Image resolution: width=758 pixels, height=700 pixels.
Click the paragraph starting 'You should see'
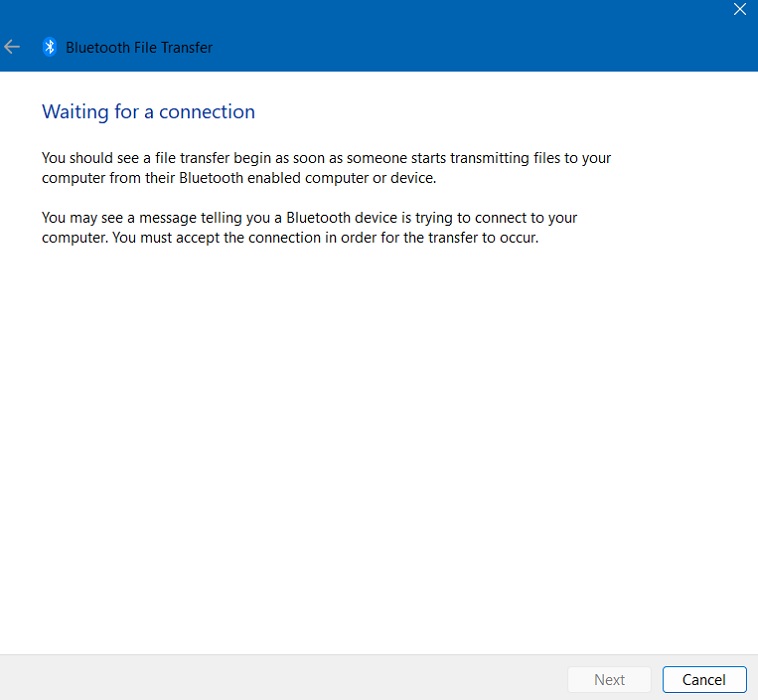[x=326, y=168]
